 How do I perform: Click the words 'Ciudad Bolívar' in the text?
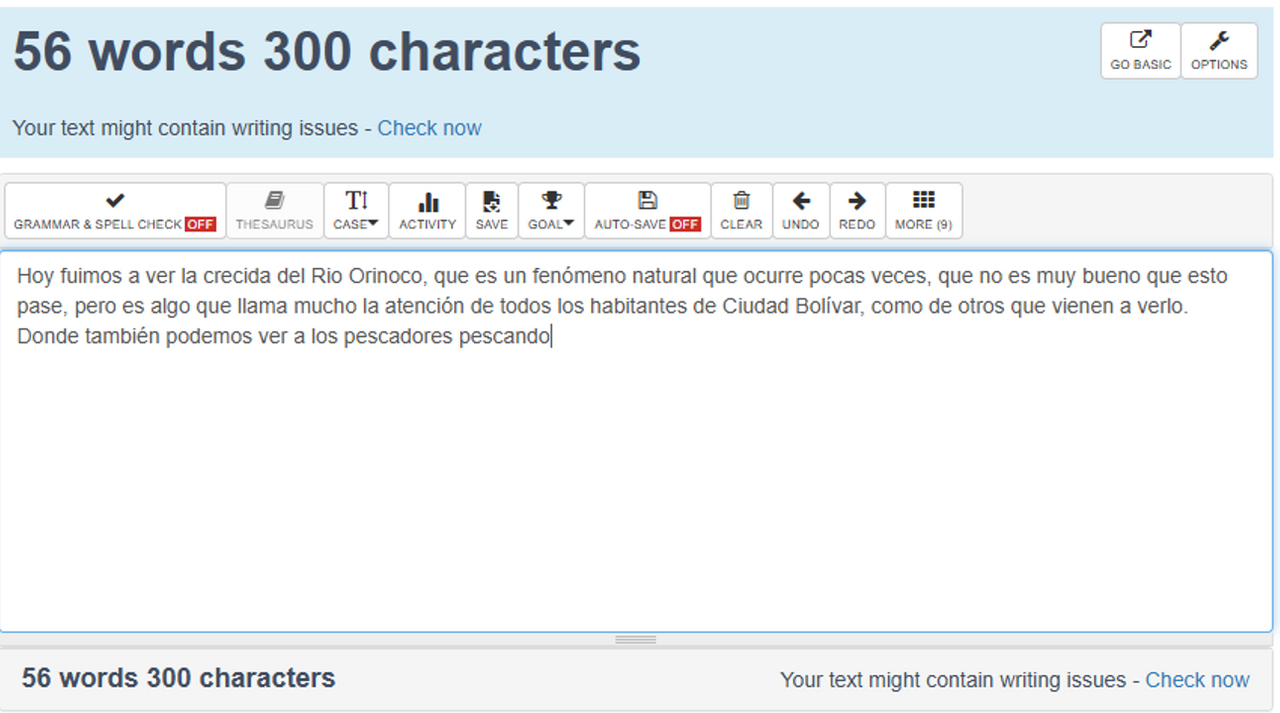[793, 306]
